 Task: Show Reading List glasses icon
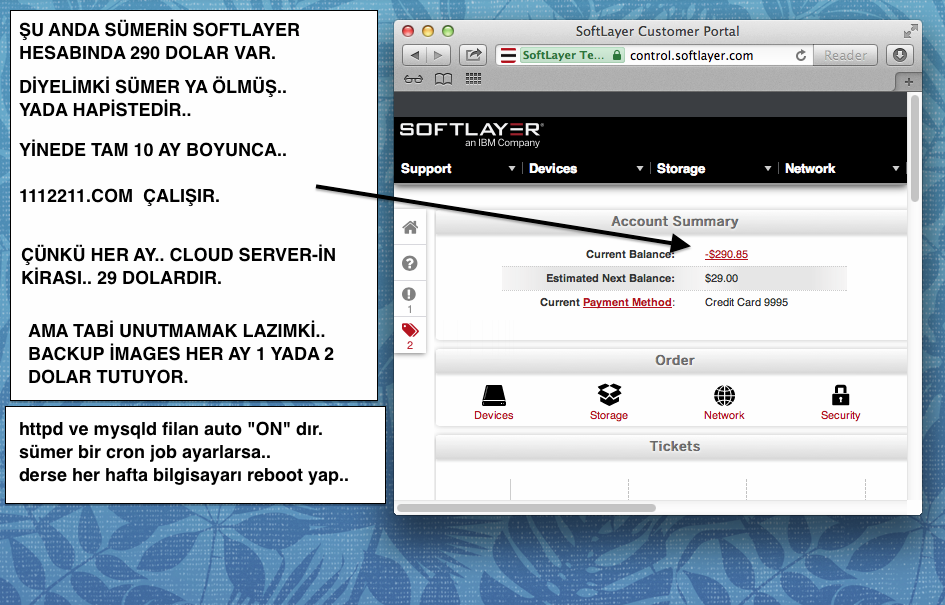[413, 79]
